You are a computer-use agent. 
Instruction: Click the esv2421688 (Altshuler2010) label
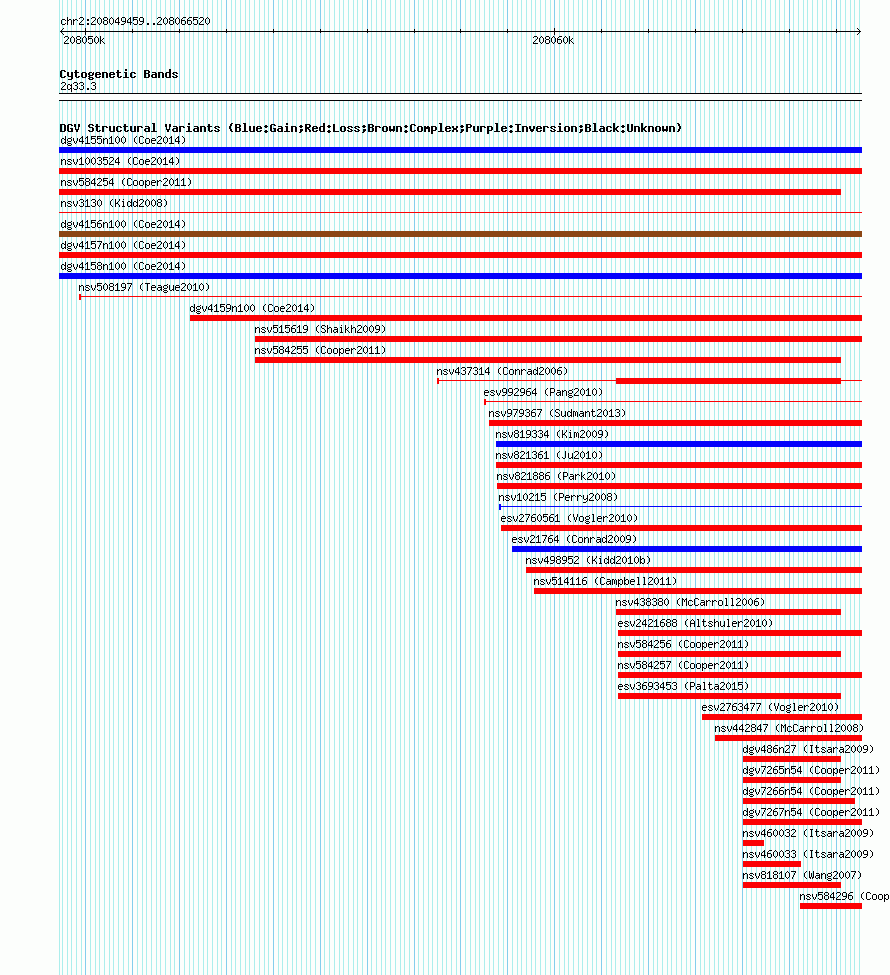click(x=695, y=624)
